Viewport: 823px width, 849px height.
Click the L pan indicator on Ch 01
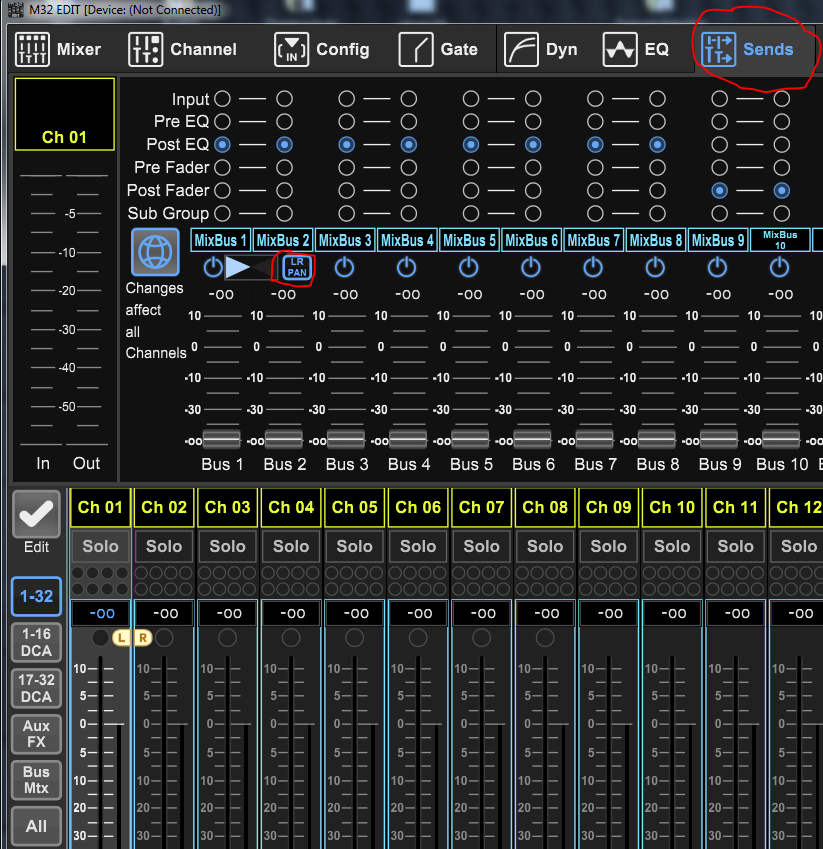coord(121,638)
